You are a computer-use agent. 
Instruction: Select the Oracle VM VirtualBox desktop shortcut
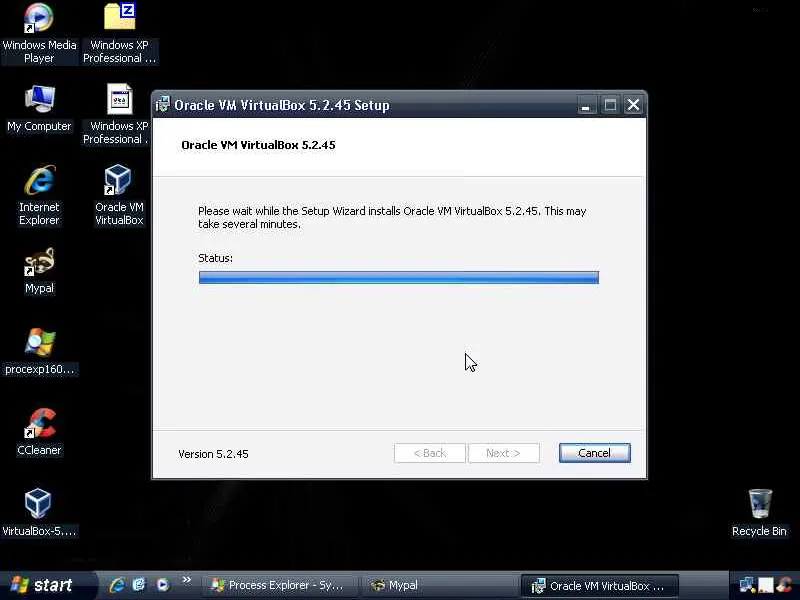coord(119,195)
